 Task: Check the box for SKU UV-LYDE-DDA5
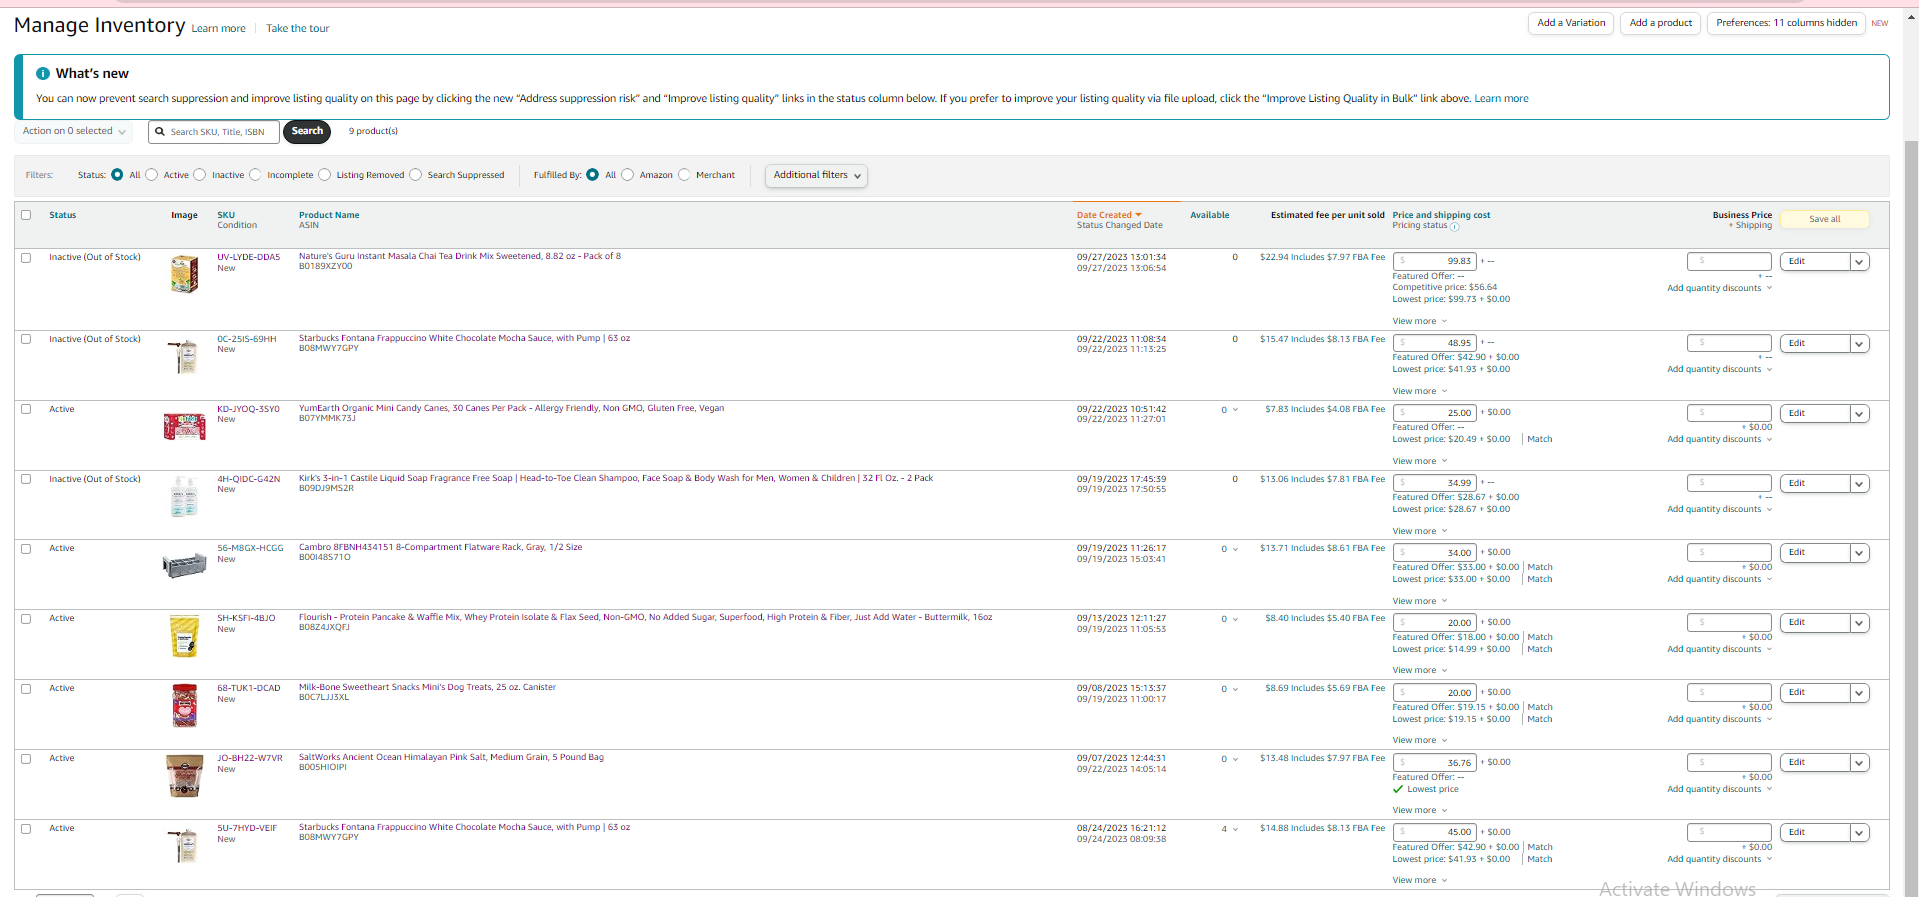(x=26, y=257)
